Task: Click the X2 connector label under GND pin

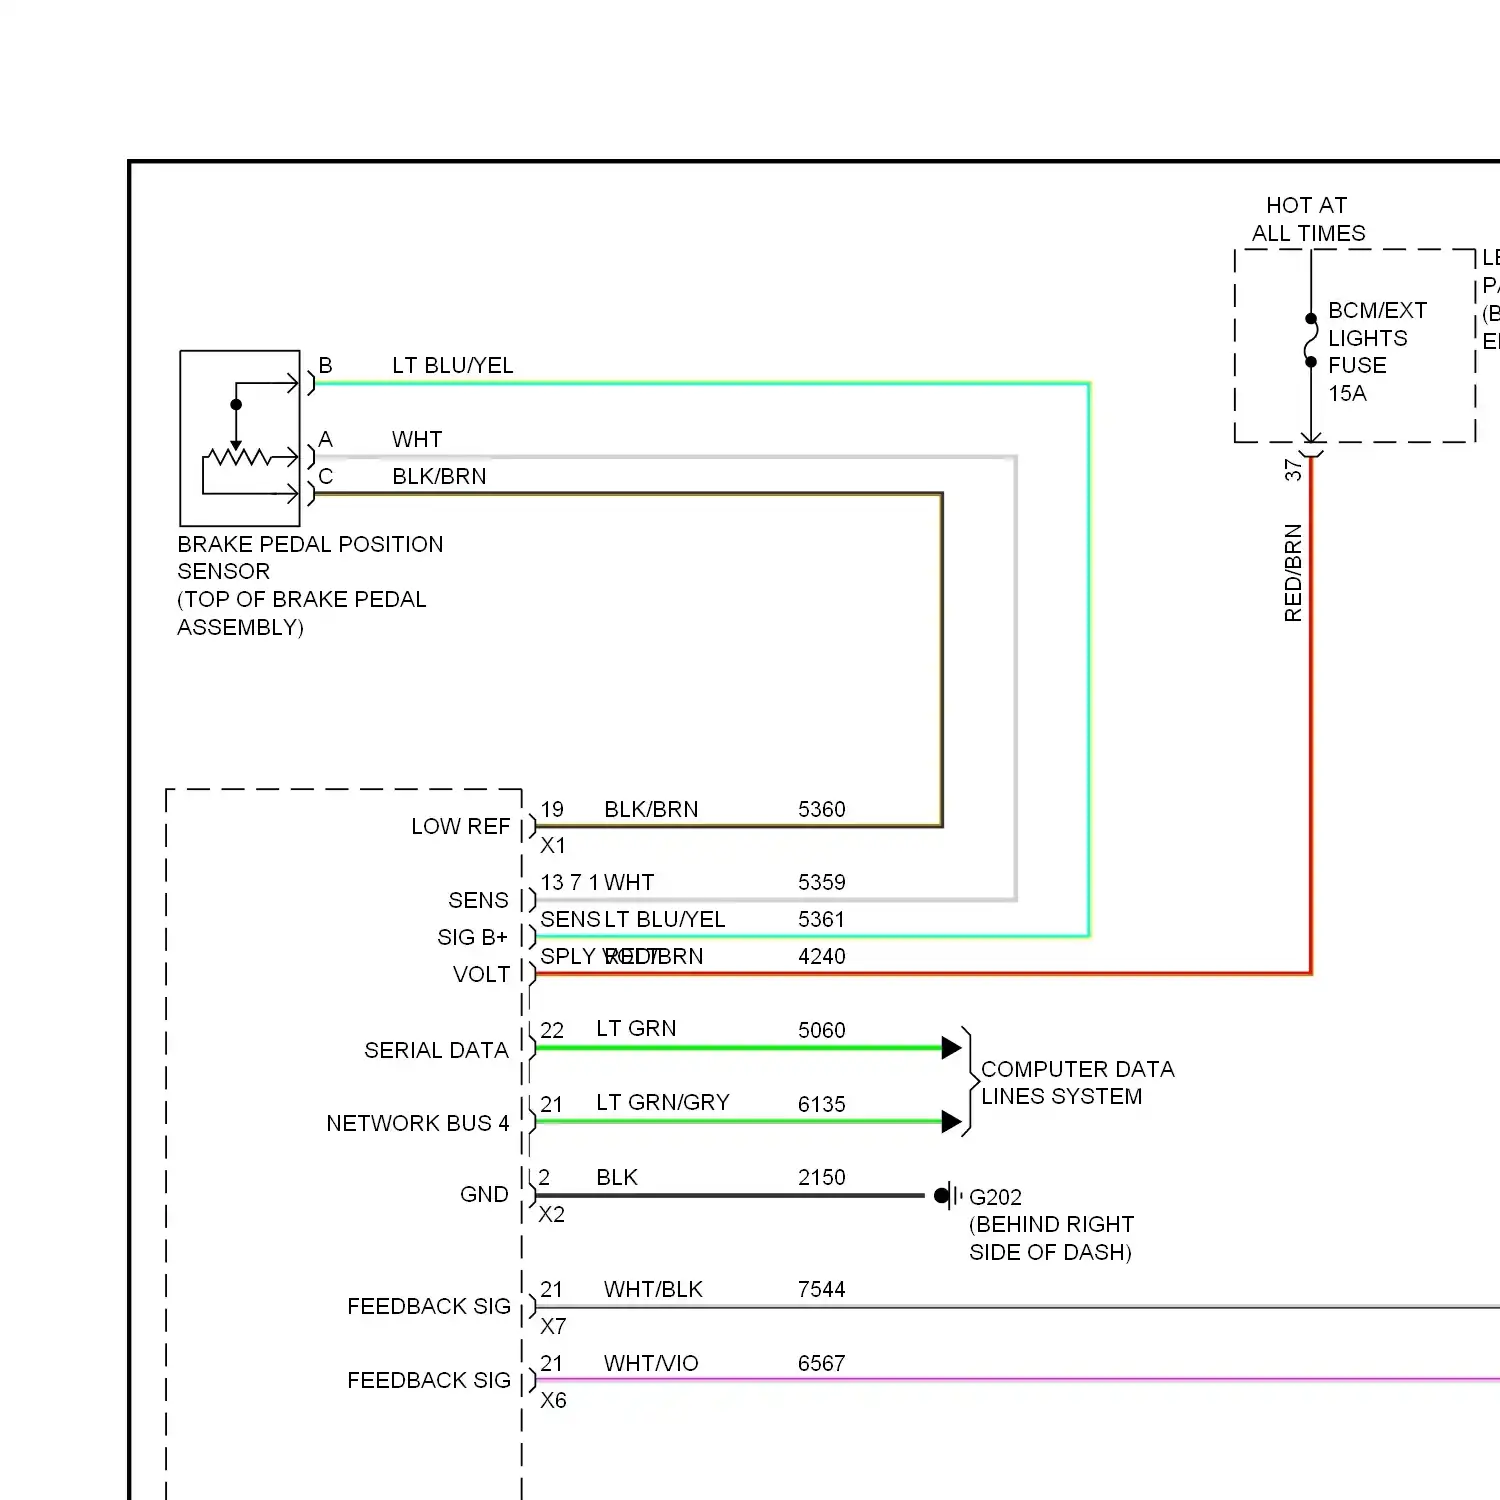Action: [552, 1214]
